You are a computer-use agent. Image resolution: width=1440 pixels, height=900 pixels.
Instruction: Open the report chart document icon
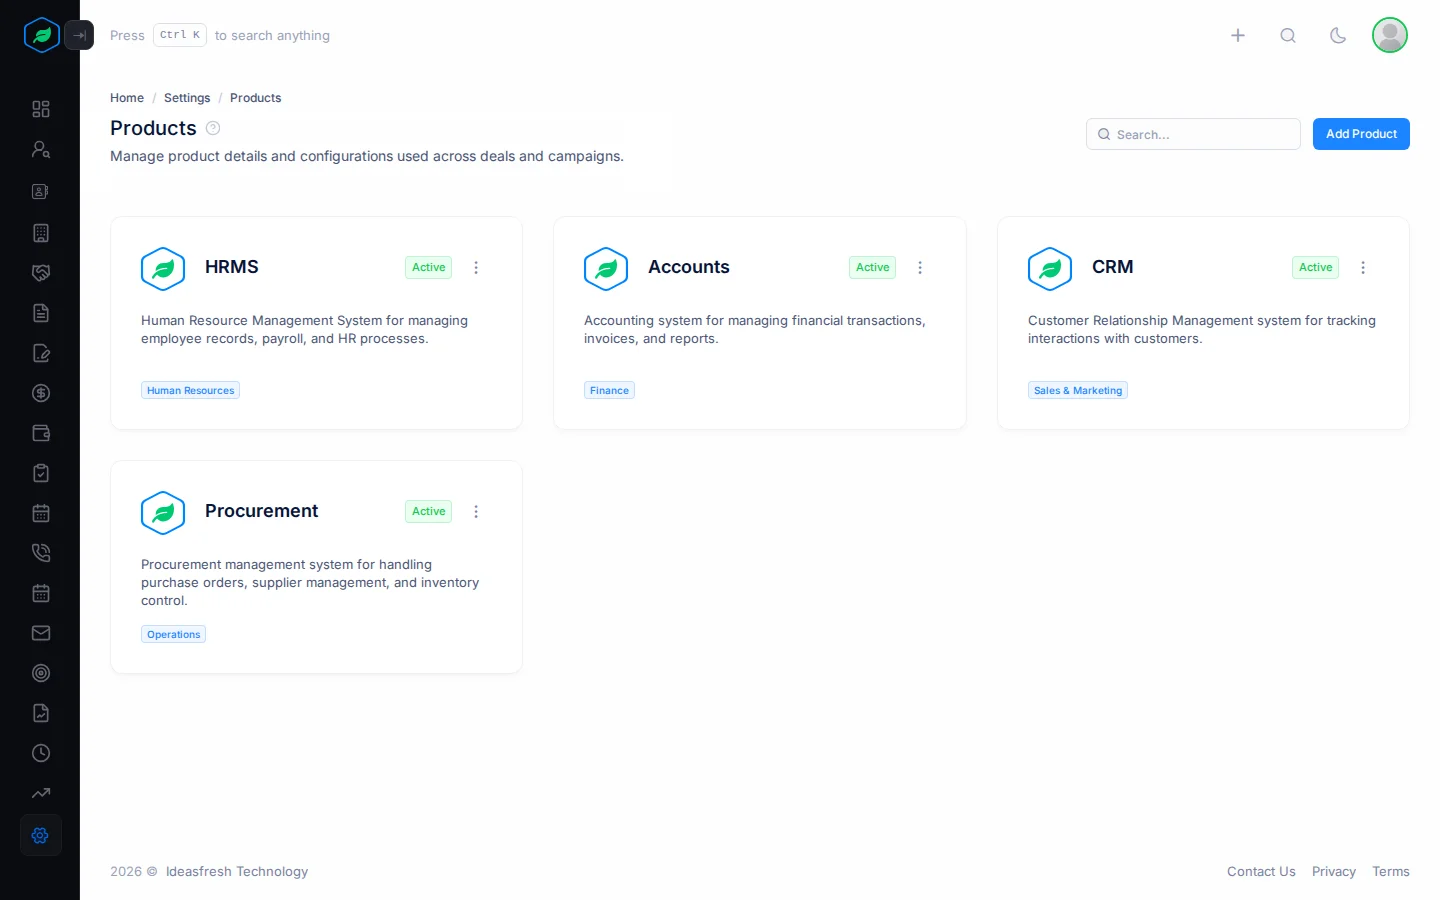click(41, 713)
